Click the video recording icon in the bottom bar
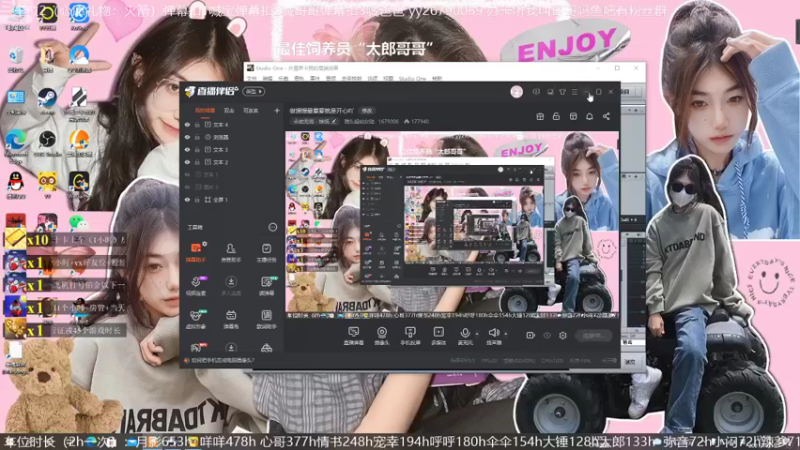The height and width of the screenshot is (450, 800). click(530, 335)
